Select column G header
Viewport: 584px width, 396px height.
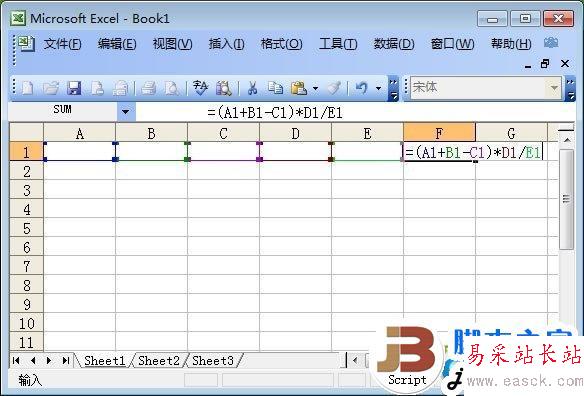point(511,133)
